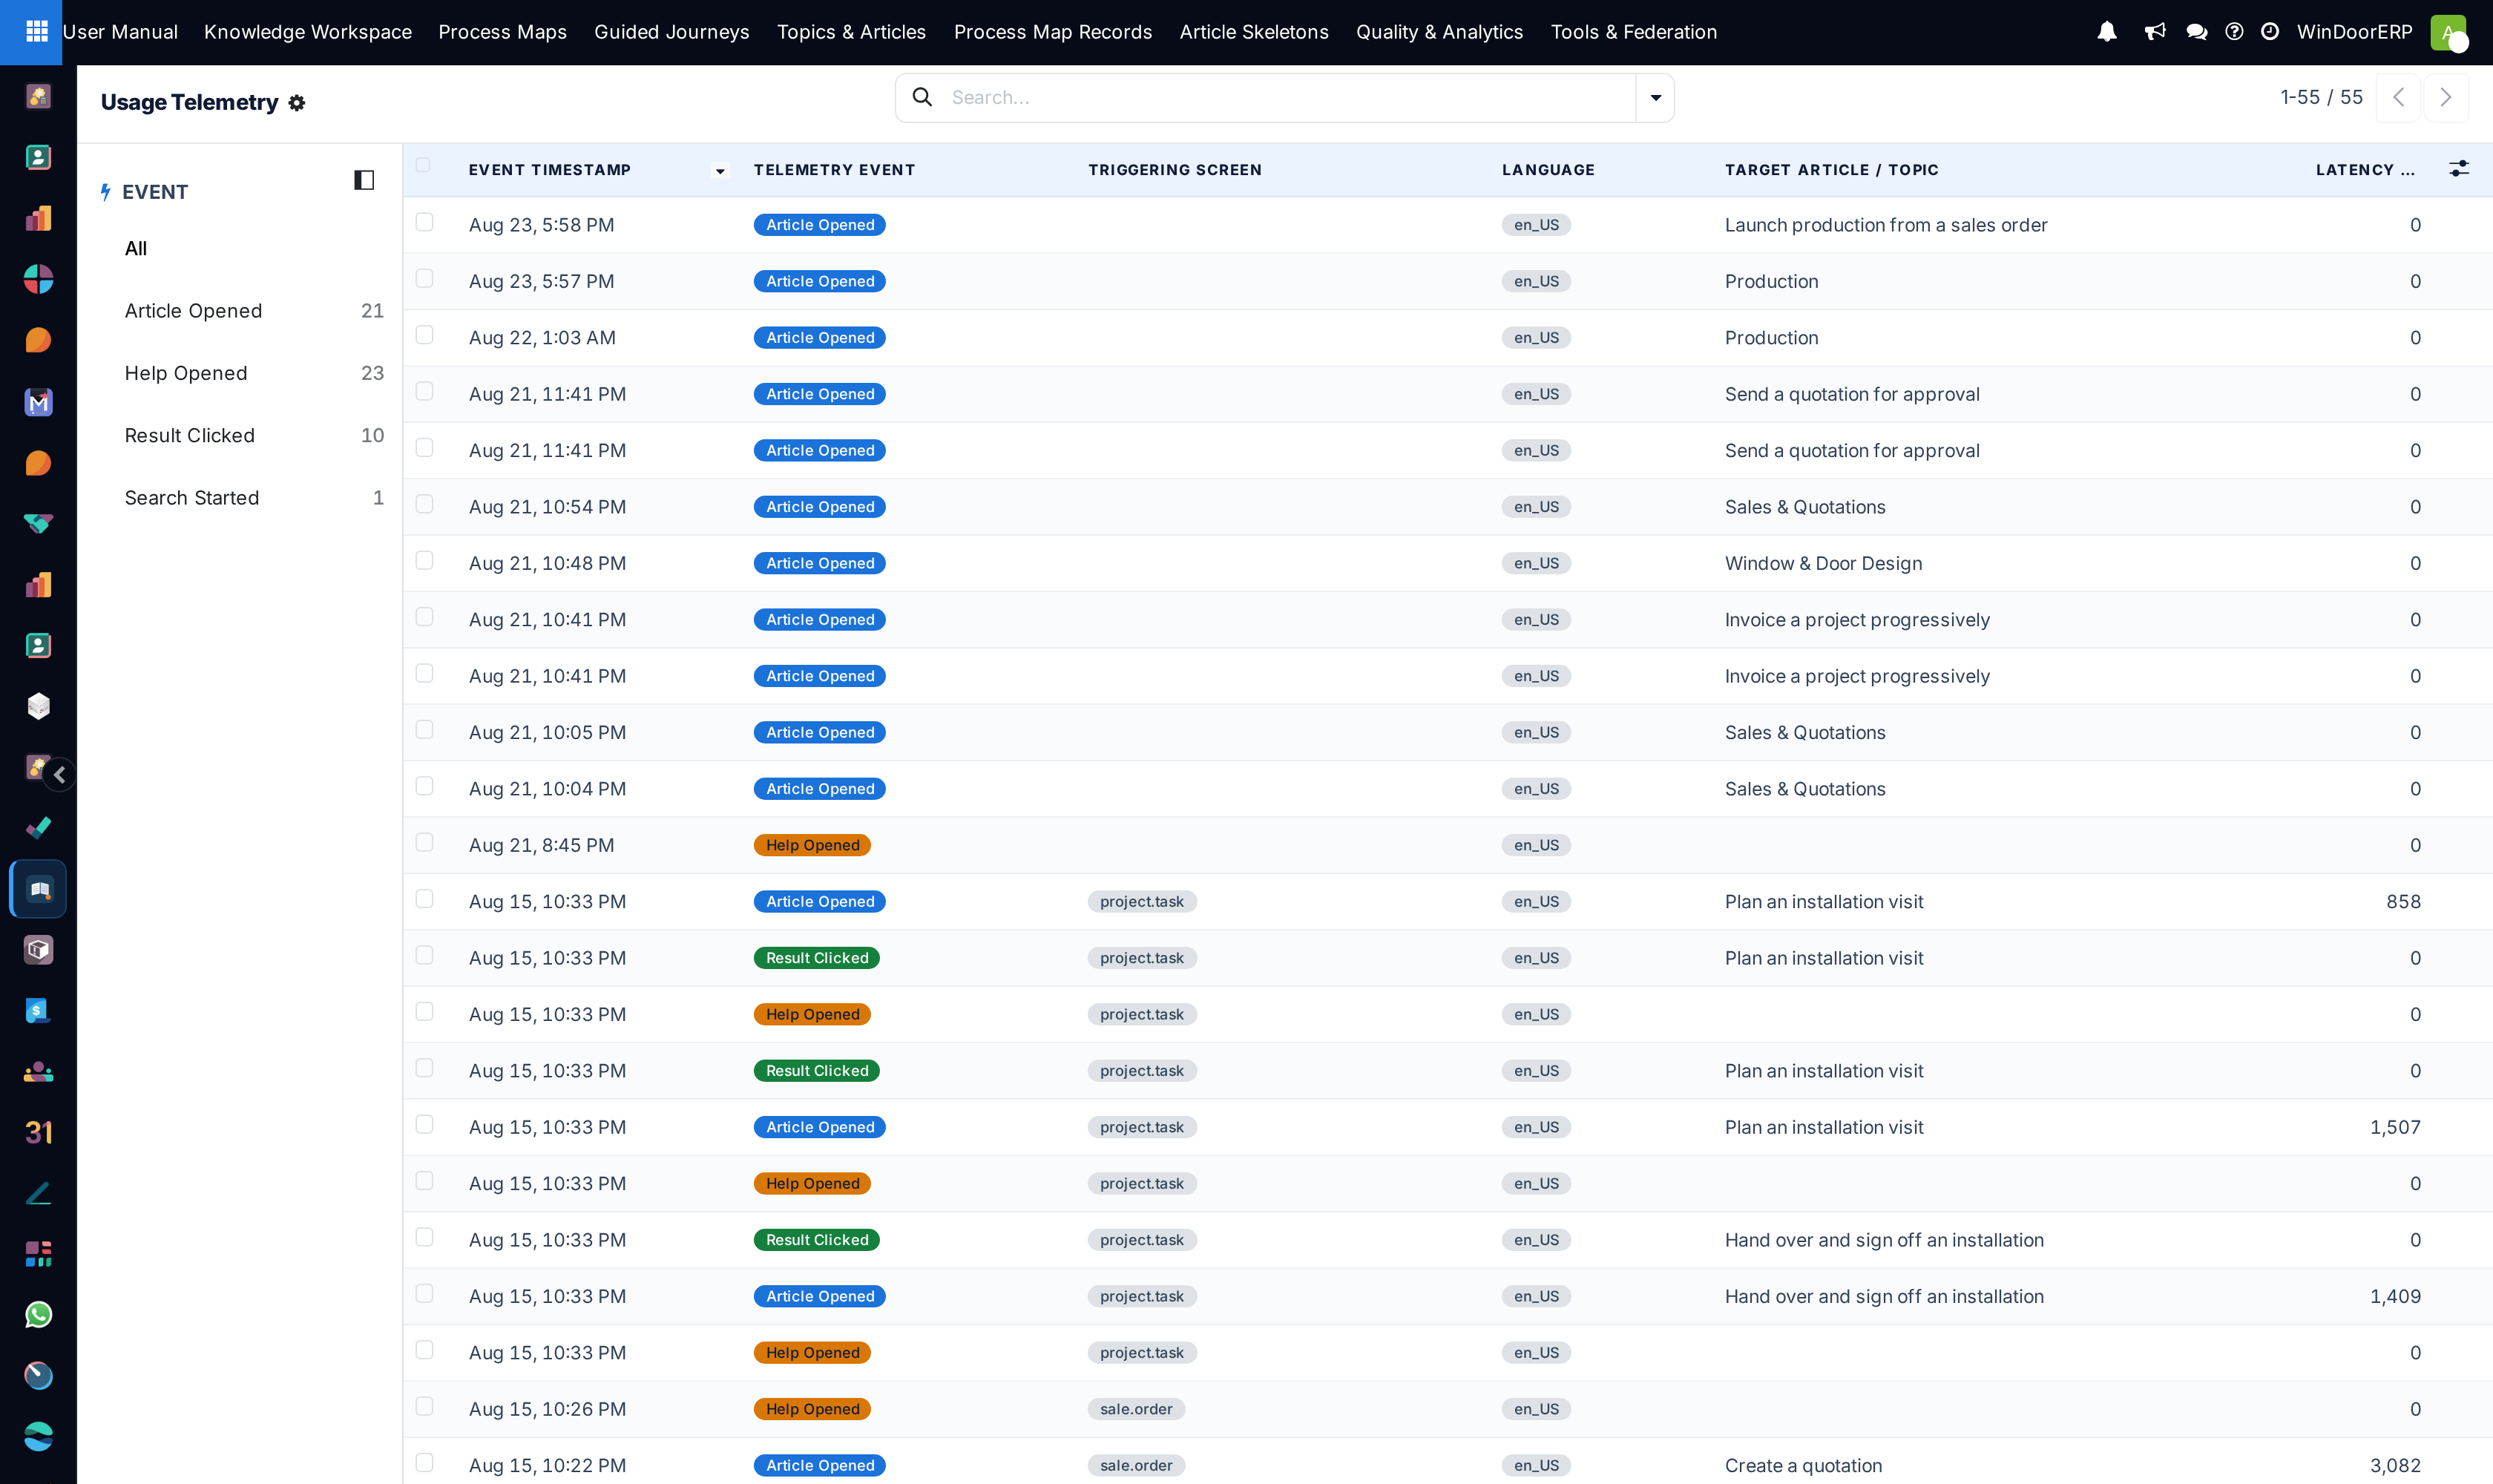Open the white cube sidebar app
Viewport: 2493px width, 1484px height.
(x=38, y=706)
